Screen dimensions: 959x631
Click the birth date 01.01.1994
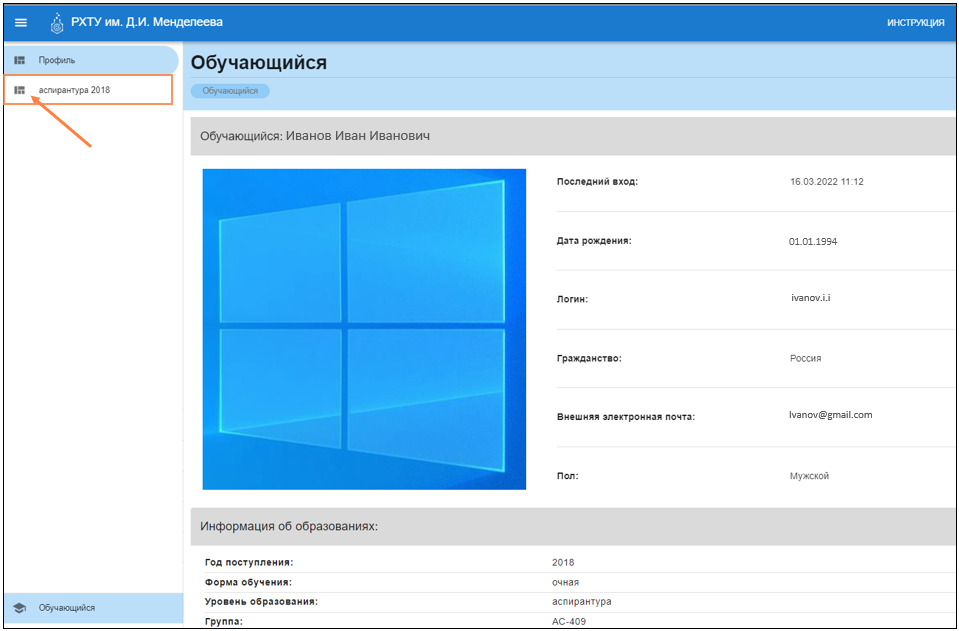813,241
